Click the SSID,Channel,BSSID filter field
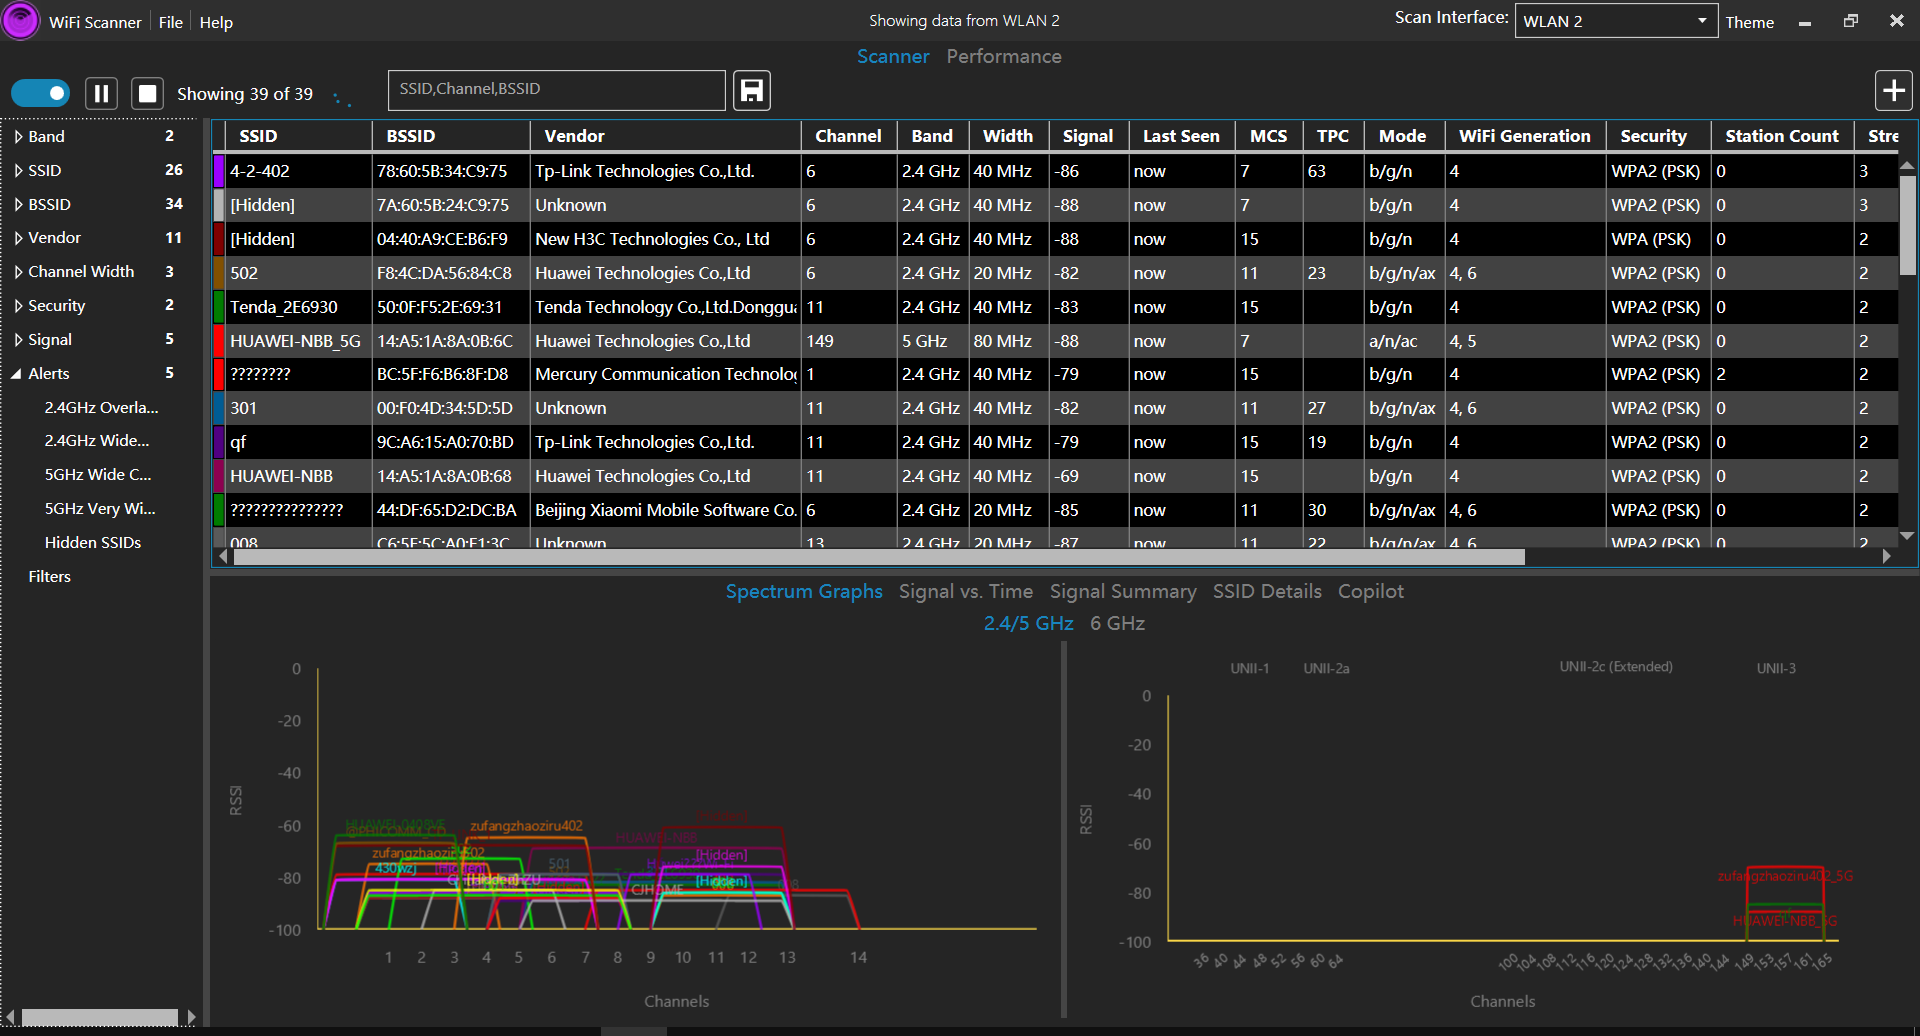Viewport: 1920px width, 1036px height. [556, 90]
